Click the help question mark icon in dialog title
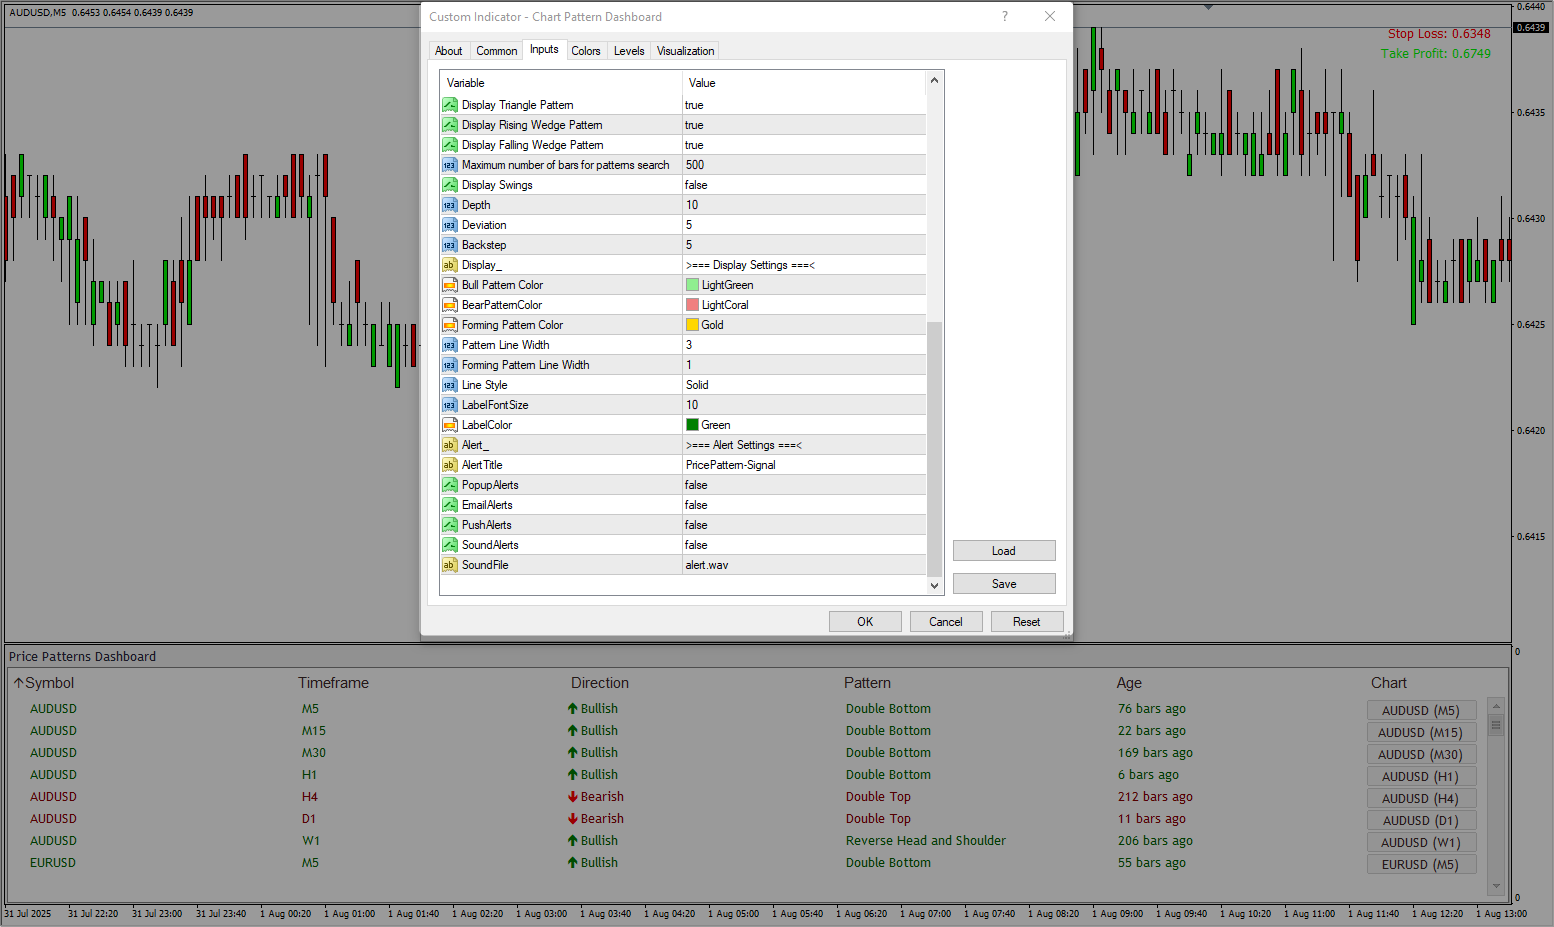1554x927 pixels. pyautogui.click(x=1005, y=16)
